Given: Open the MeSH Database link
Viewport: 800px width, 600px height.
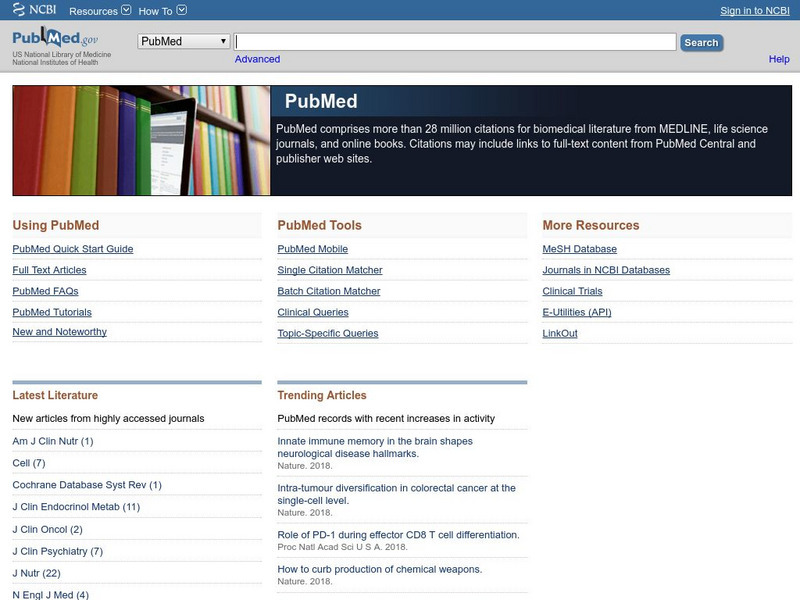Looking at the screenshot, I should point(579,249).
